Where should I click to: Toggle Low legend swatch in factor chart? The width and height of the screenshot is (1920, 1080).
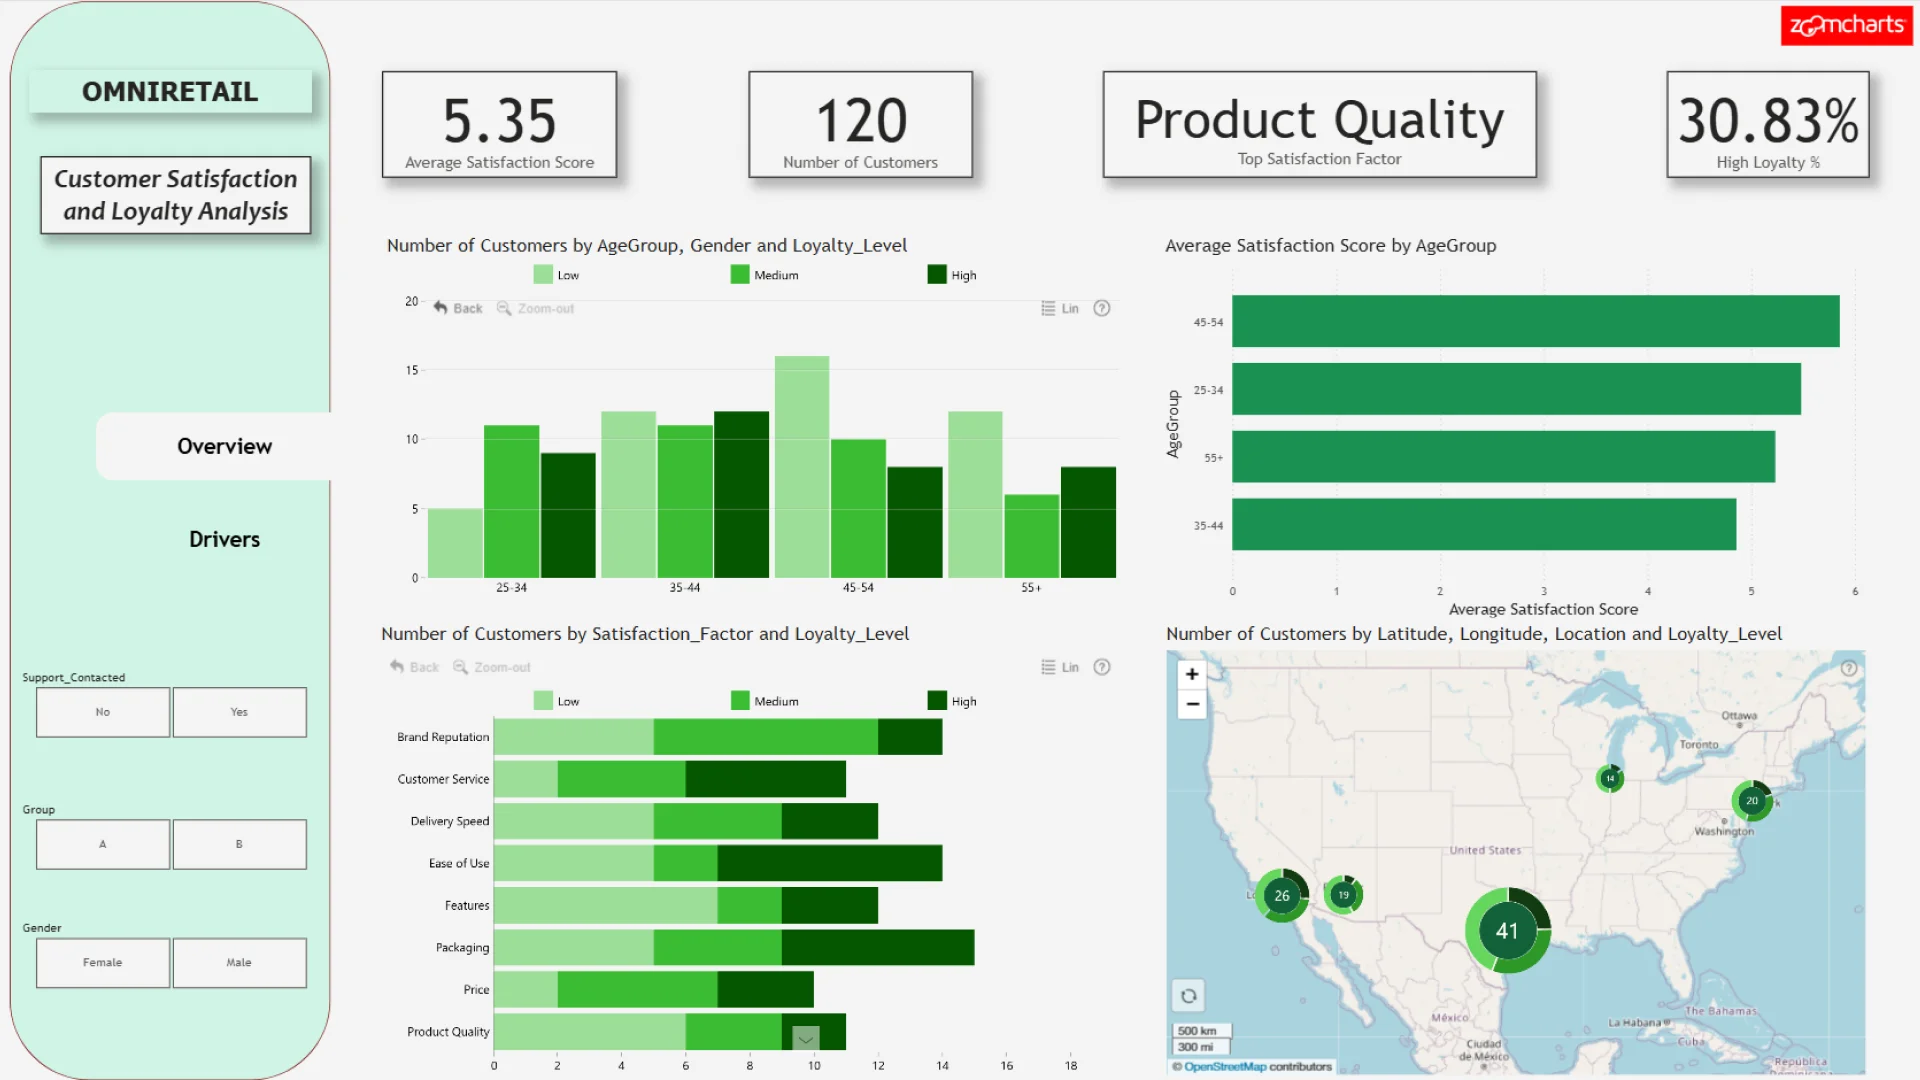tap(543, 701)
